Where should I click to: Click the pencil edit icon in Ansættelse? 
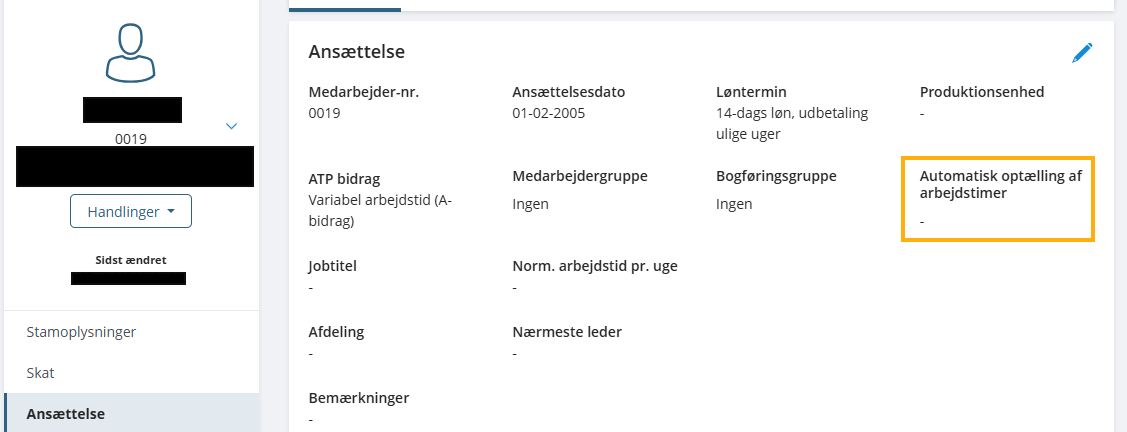click(x=1082, y=53)
